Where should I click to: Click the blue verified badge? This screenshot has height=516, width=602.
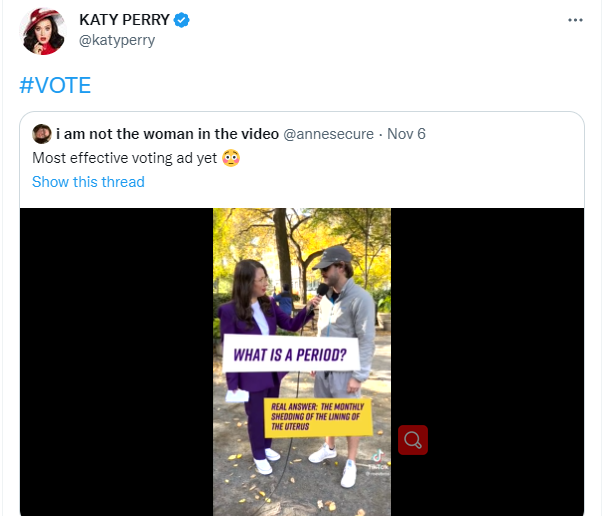181,20
